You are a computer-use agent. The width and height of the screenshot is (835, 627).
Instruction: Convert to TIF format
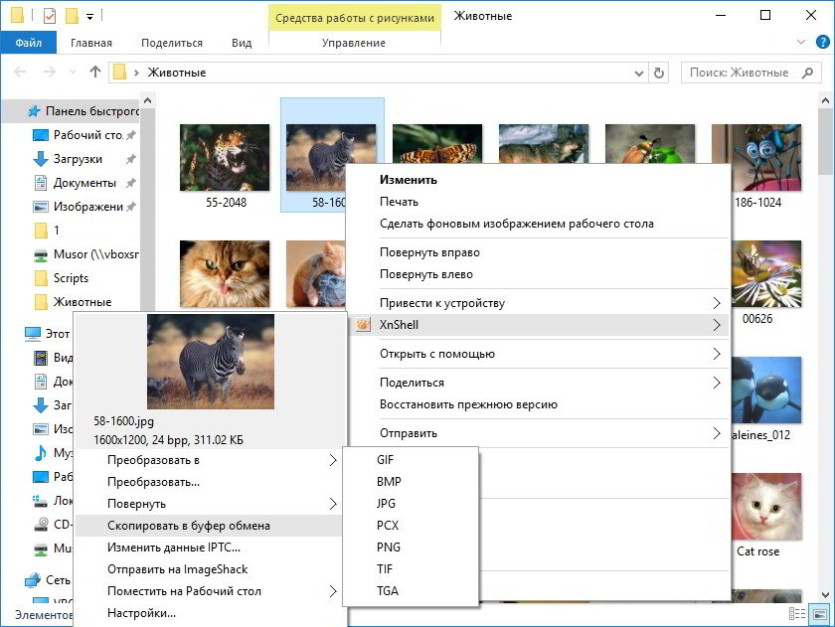tap(384, 569)
